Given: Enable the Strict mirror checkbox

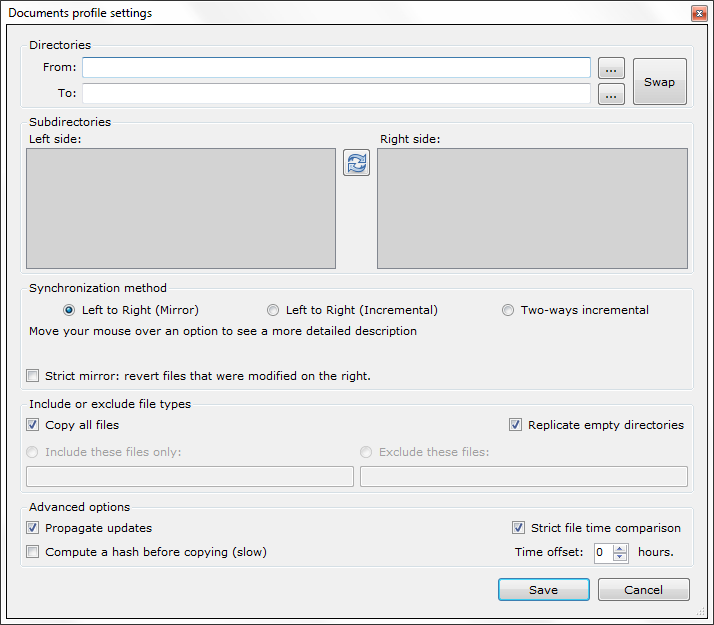Looking at the screenshot, I should (x=34, y=376).
